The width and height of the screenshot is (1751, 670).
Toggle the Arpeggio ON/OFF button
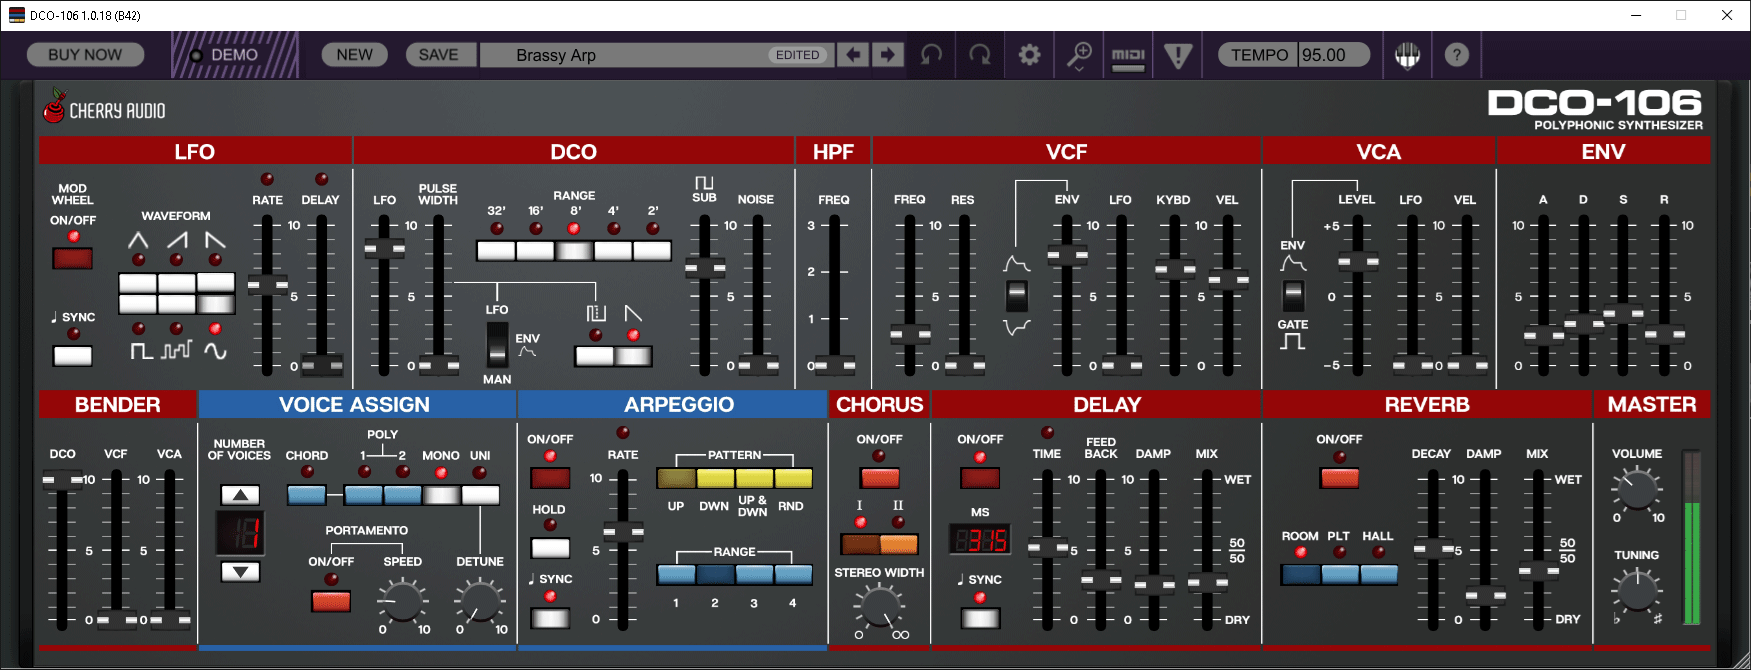click(x=550, y=478)
